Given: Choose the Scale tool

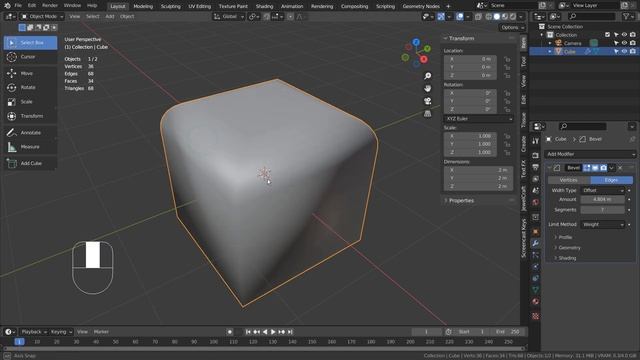Looking at the screenshot, I should pyautogui.click(x=30, y=102).
